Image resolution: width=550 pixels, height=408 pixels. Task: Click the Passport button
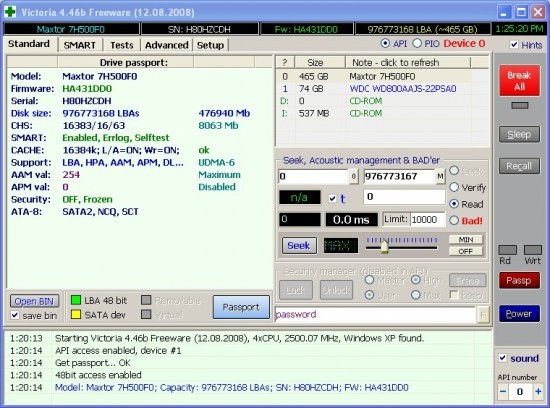click(x=241, y=307)
